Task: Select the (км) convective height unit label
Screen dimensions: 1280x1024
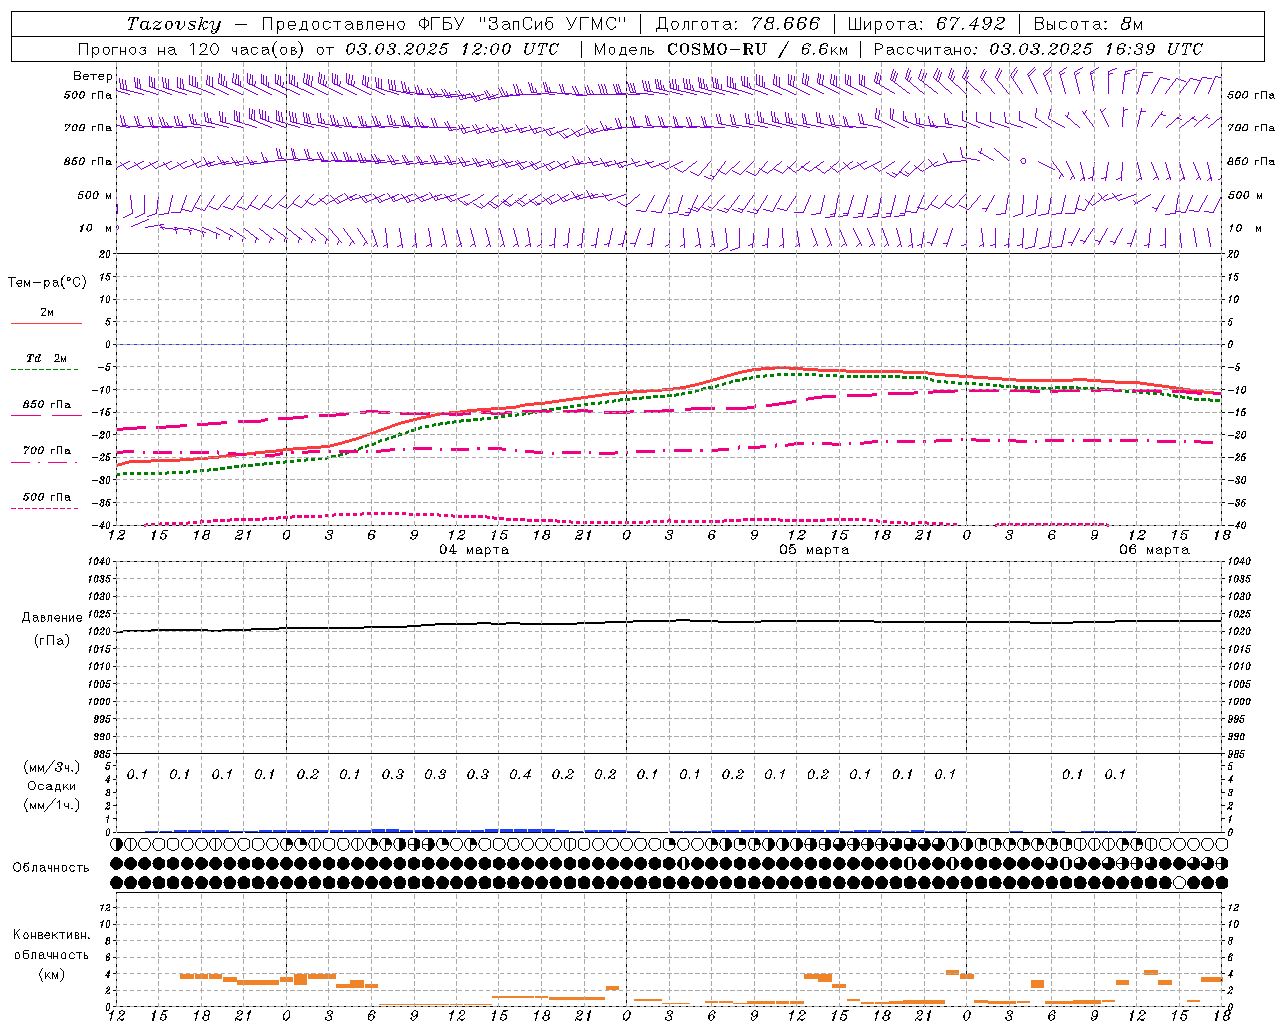Action: (x=51, y=974)
